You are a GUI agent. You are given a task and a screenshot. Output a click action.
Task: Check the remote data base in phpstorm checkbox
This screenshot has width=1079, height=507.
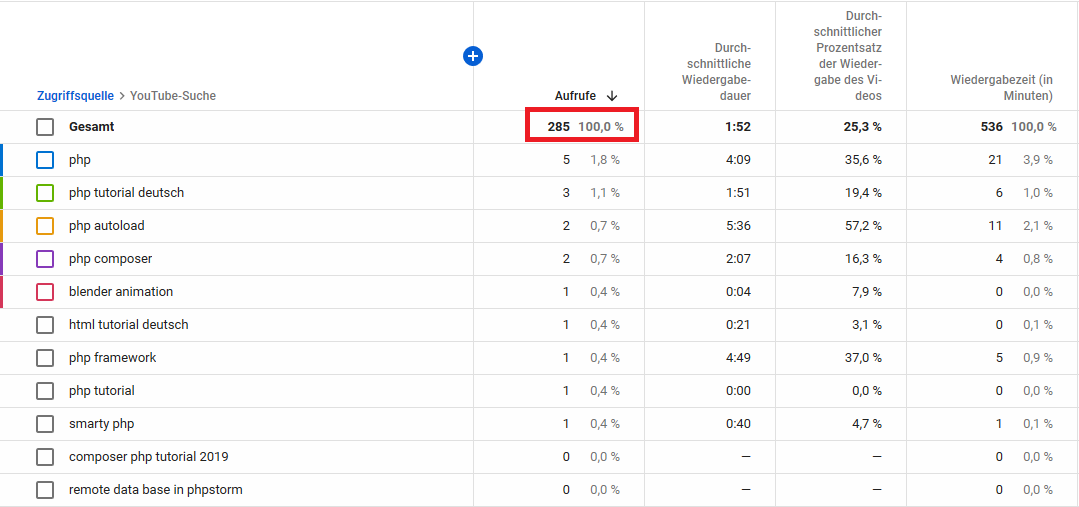[x=45, y=490]
